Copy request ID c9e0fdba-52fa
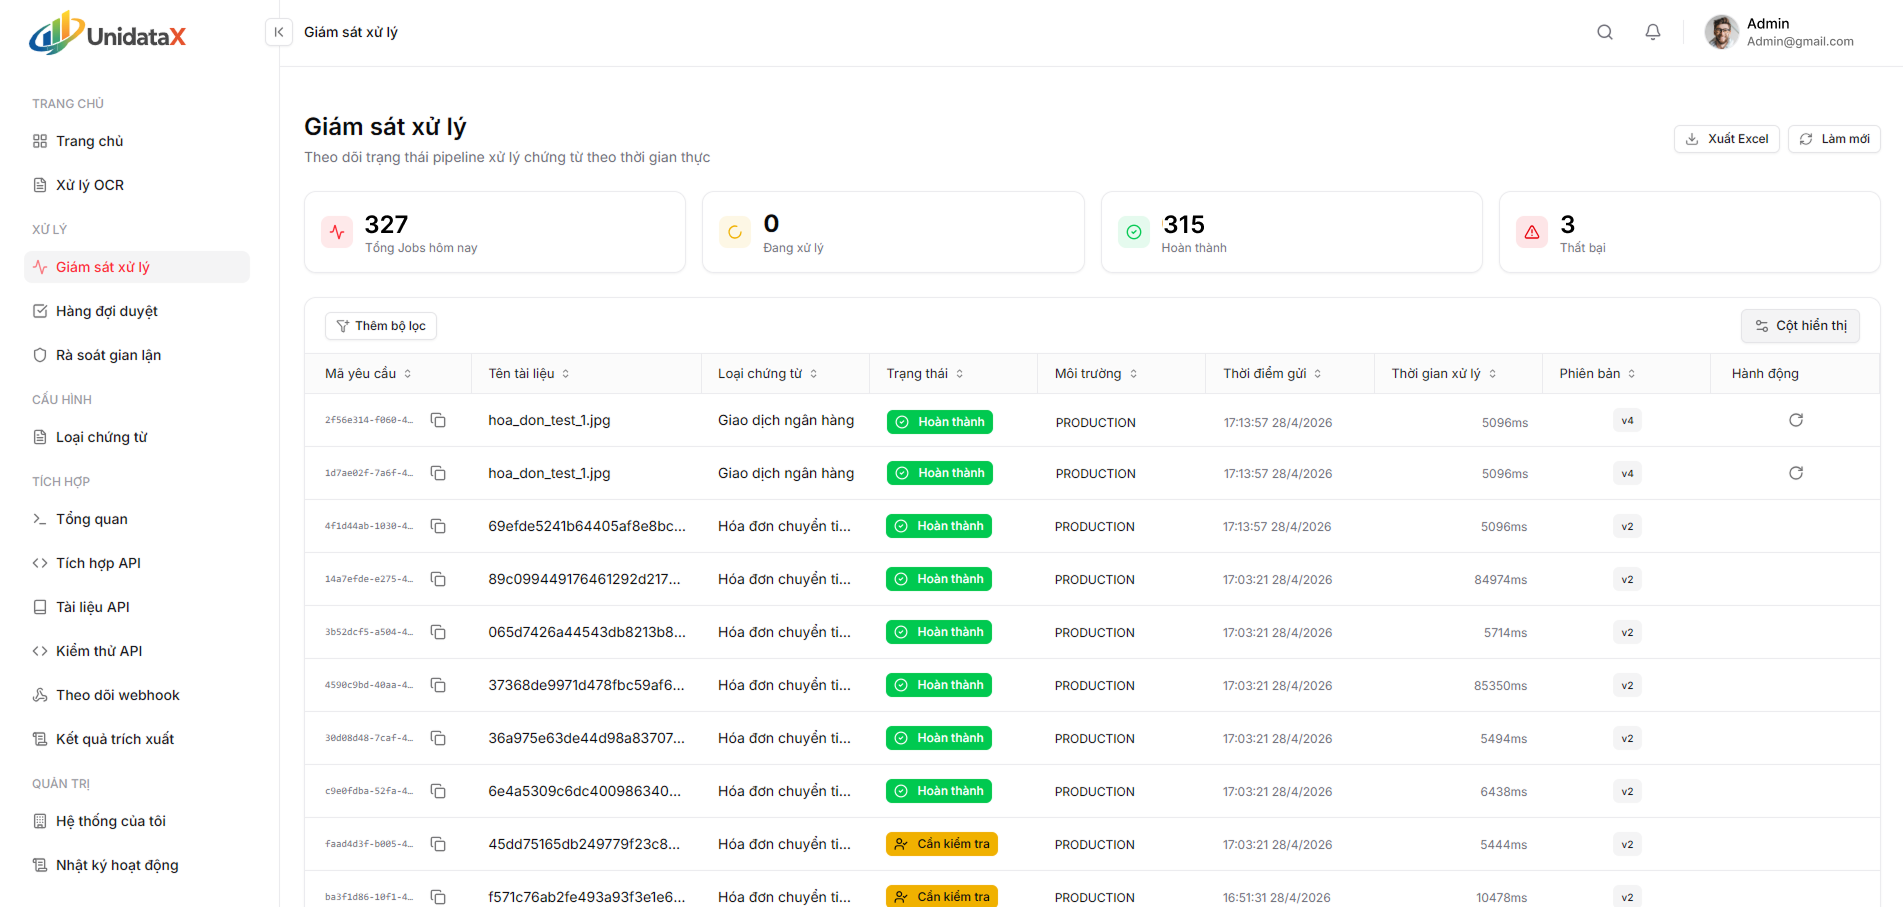This screenshot has height=907, width=1903. point(438,791)
